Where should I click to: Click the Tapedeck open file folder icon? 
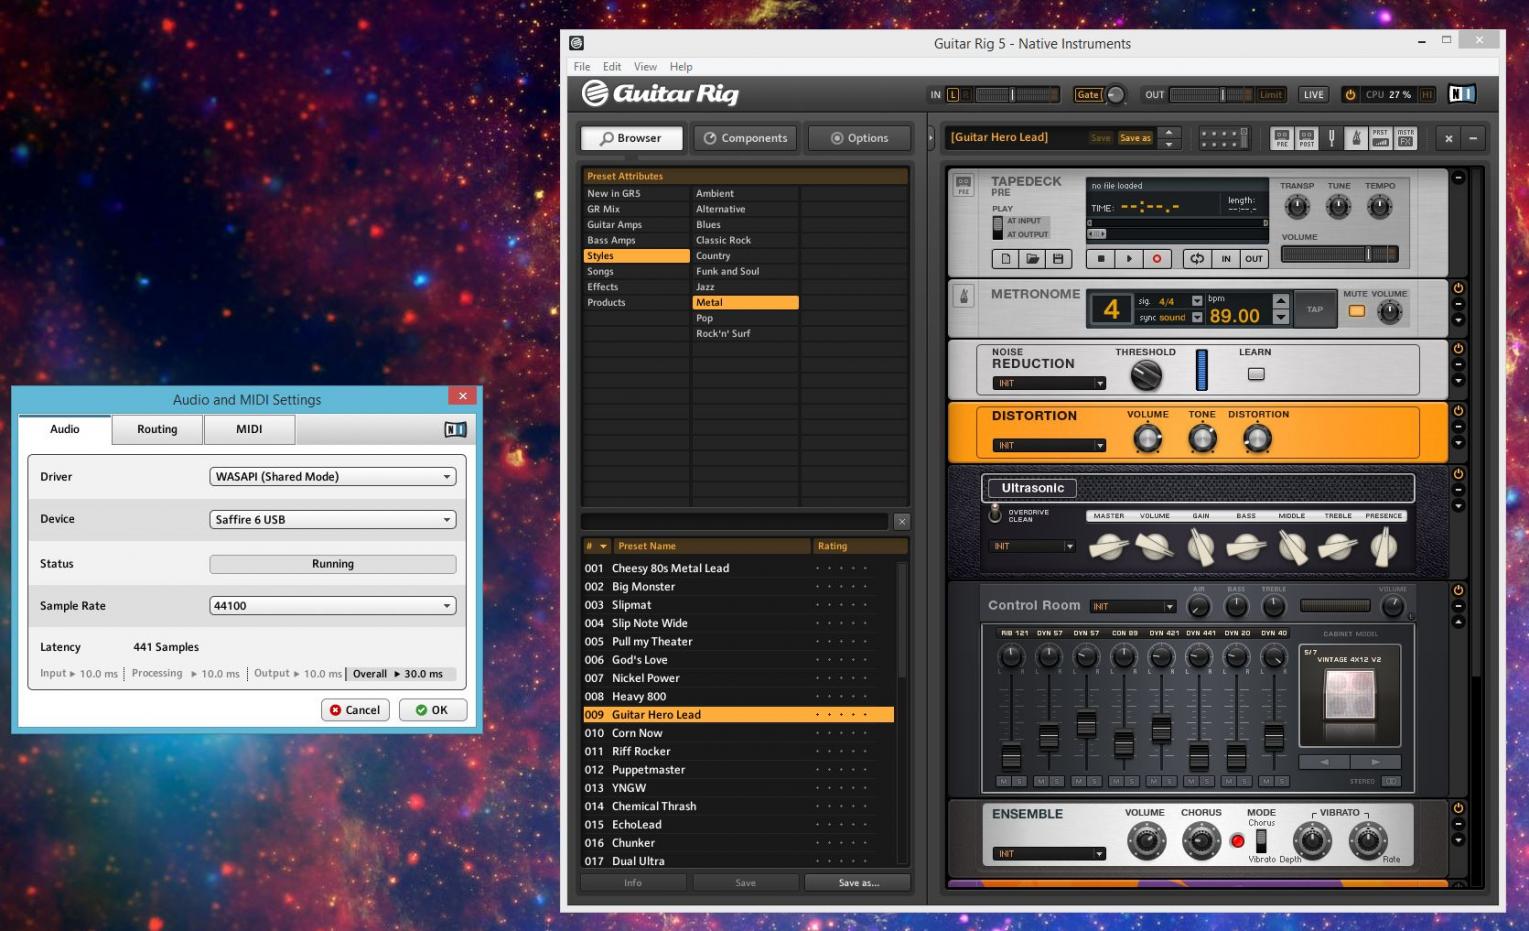click(x=1032, y=258)
